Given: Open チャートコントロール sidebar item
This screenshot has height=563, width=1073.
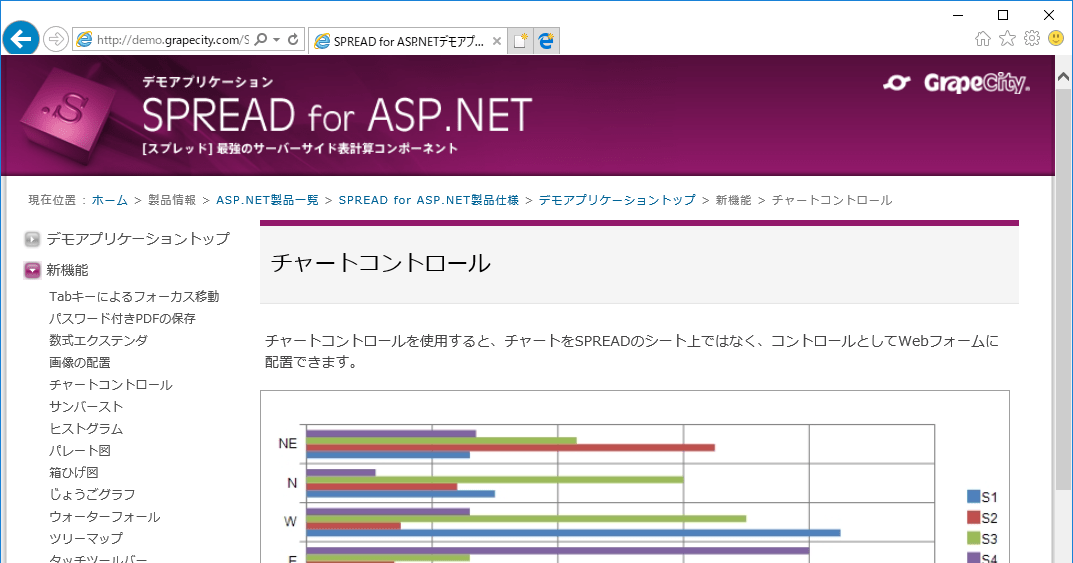Looking at the screenshot, I should click(x=110, y=384).
